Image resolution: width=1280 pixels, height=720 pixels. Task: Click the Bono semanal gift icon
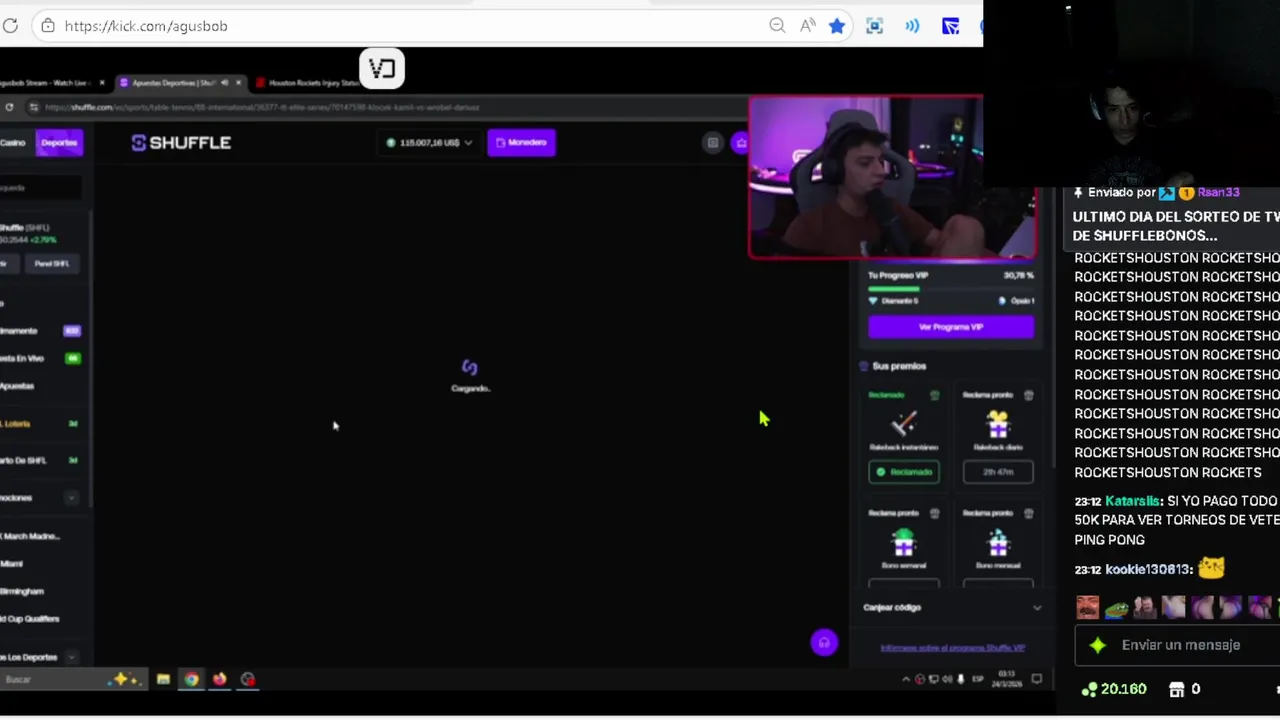point(904,542)
